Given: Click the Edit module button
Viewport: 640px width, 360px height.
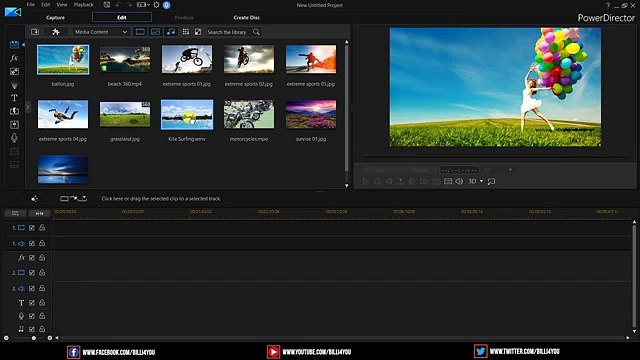Looking at the screenshot, I should click(122, 17).
